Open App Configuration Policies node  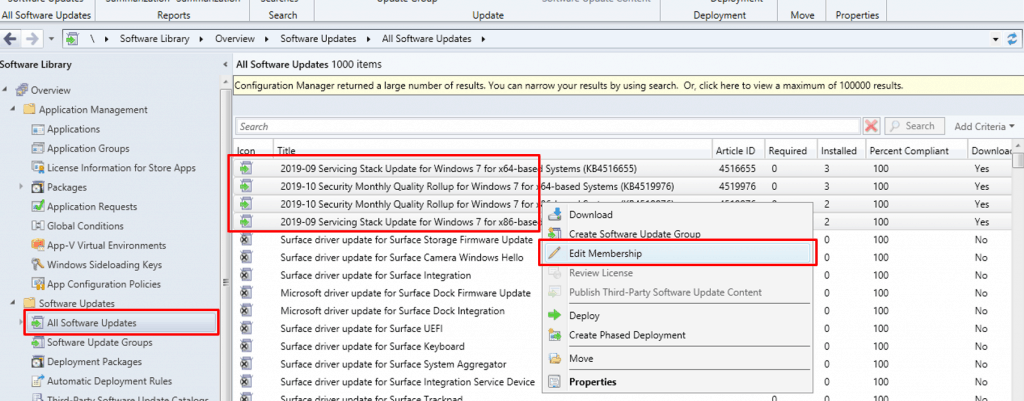click(104, 284)
